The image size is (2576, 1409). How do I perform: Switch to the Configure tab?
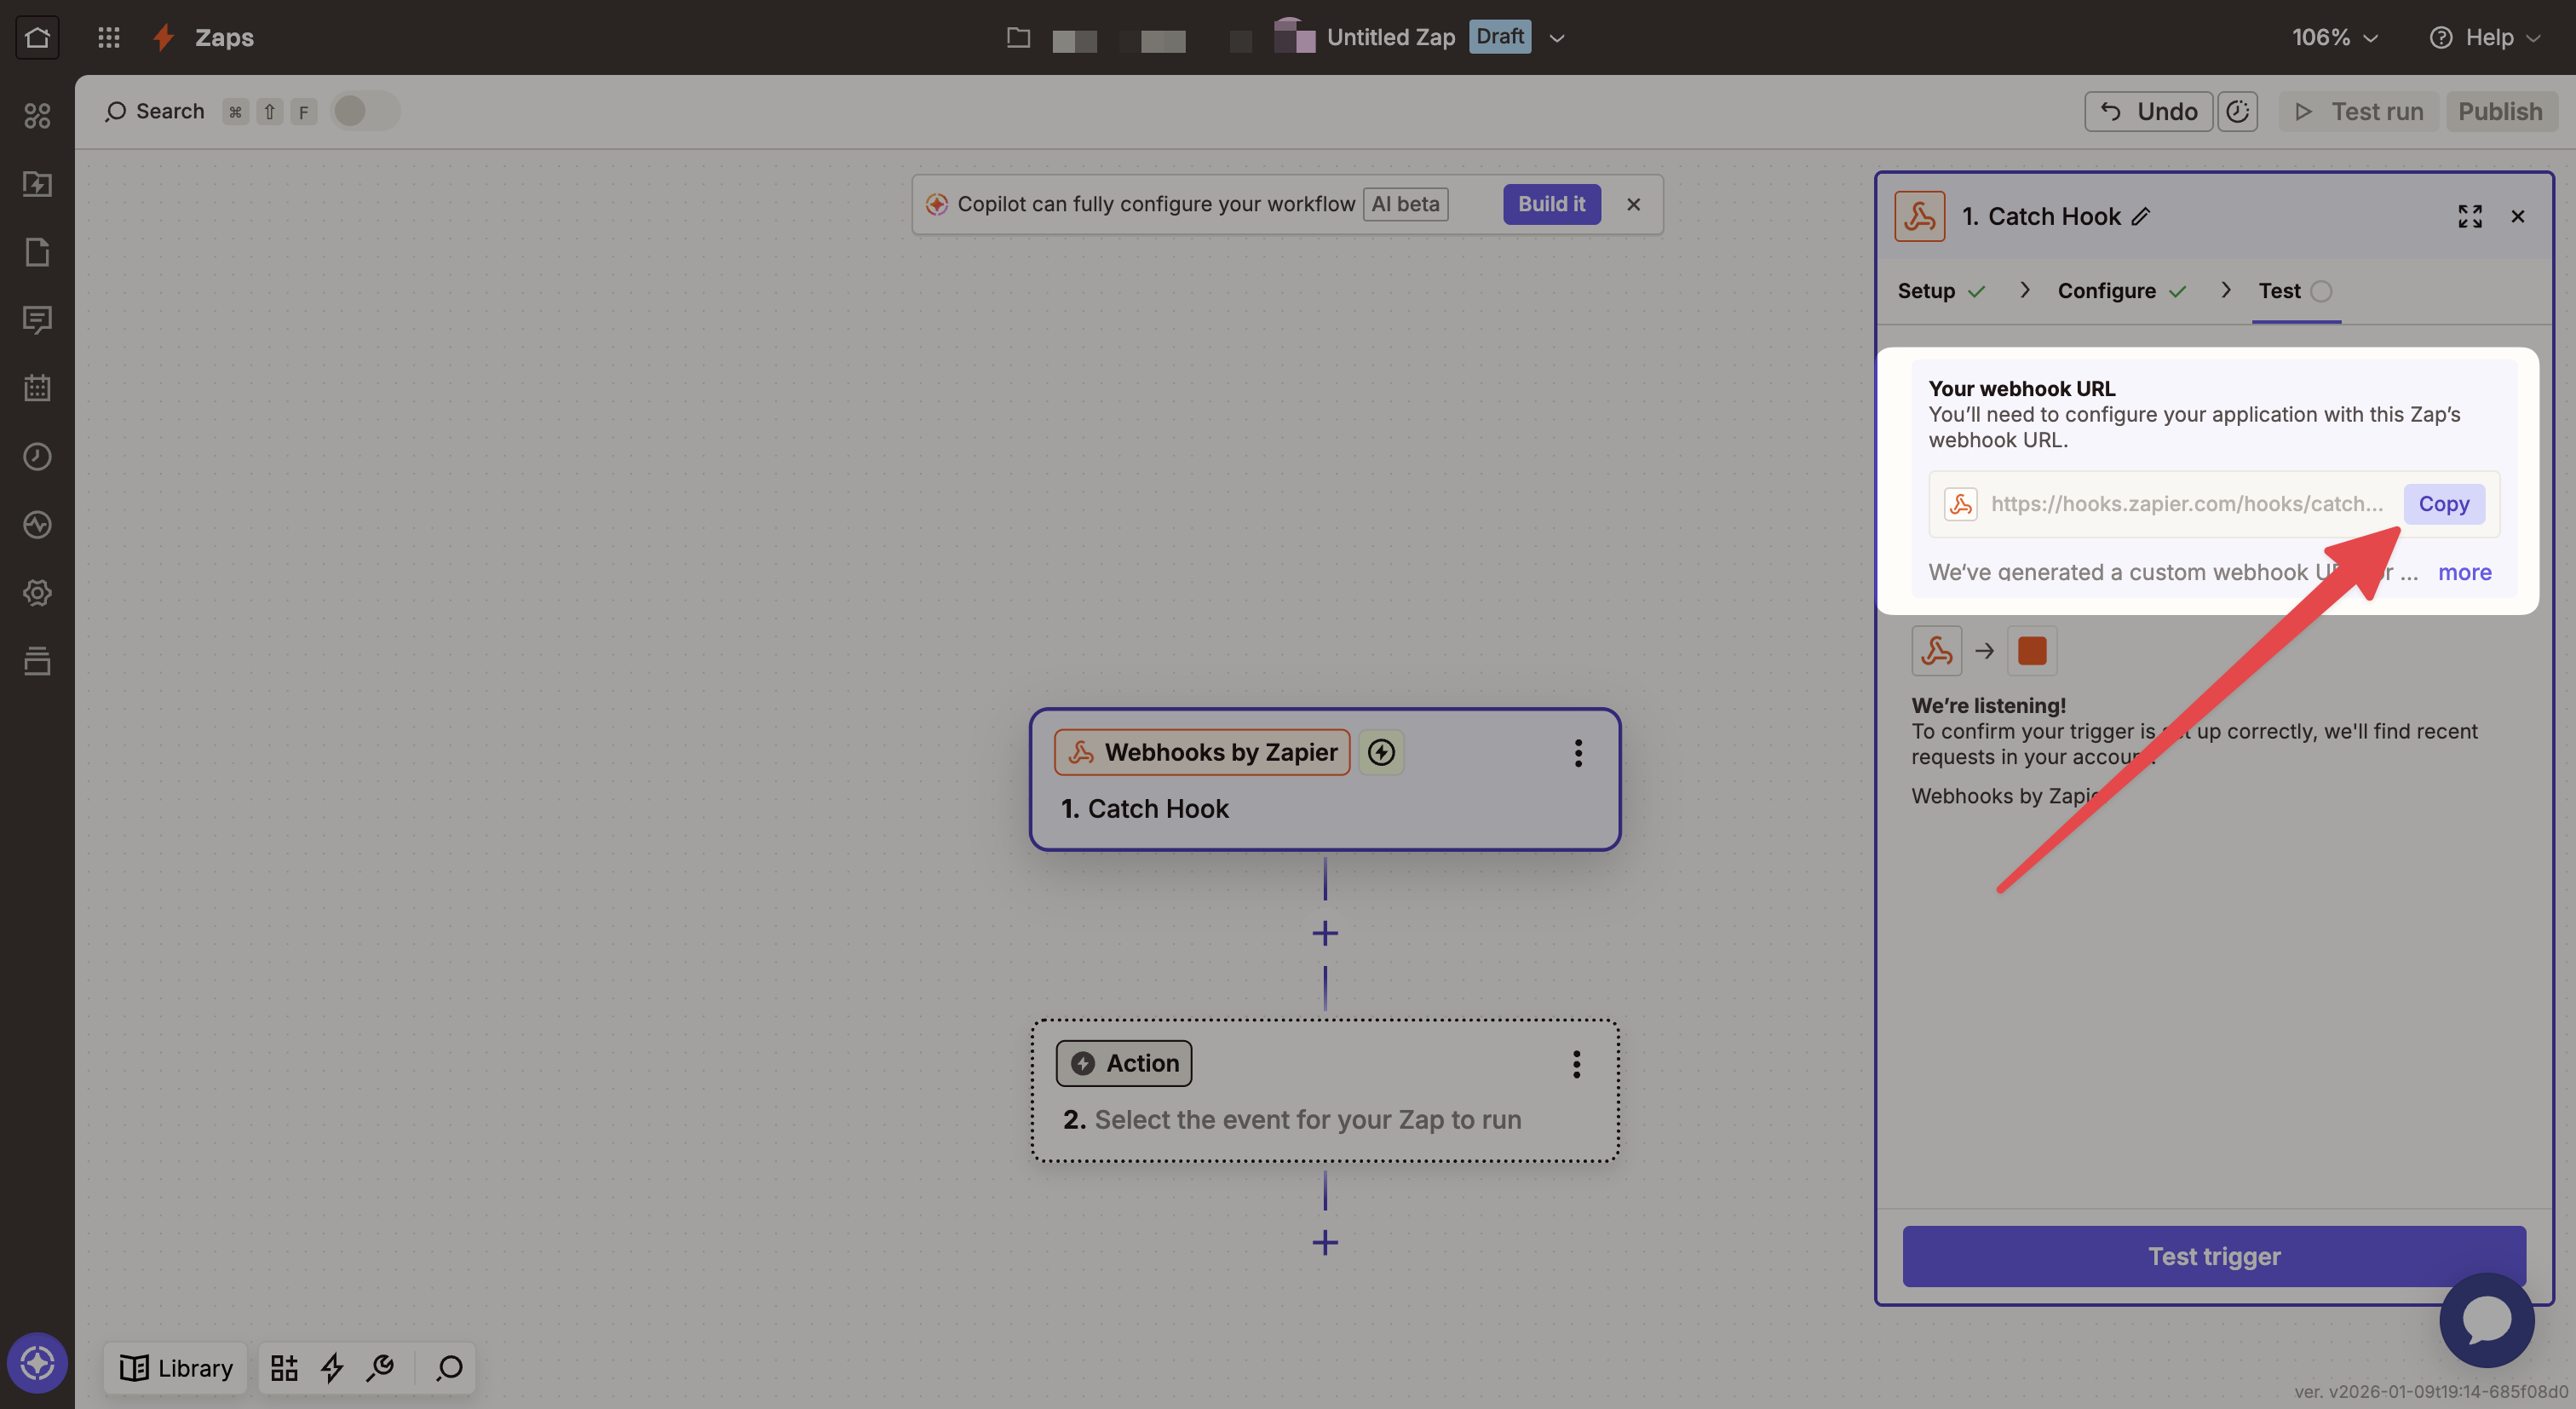pyautogui.click(x=2106, y=291)
